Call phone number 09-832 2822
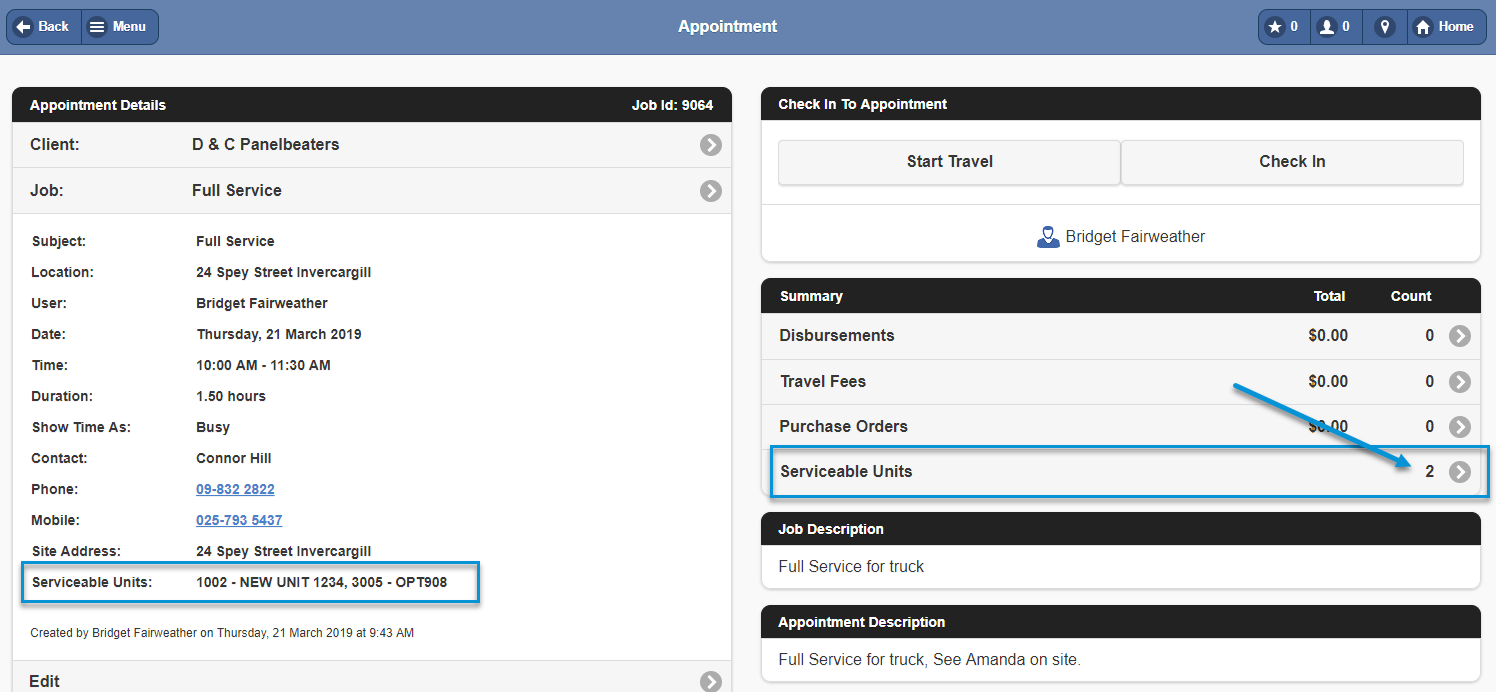Screen dimensions: 1496x692 (x=235, y=489)
